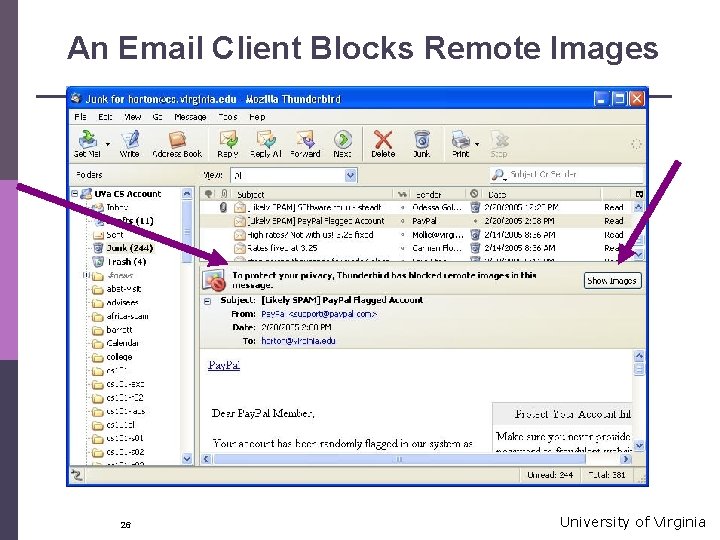Click the message pane scroll left arrow
The image size is (720, 540).
[206, 459]
